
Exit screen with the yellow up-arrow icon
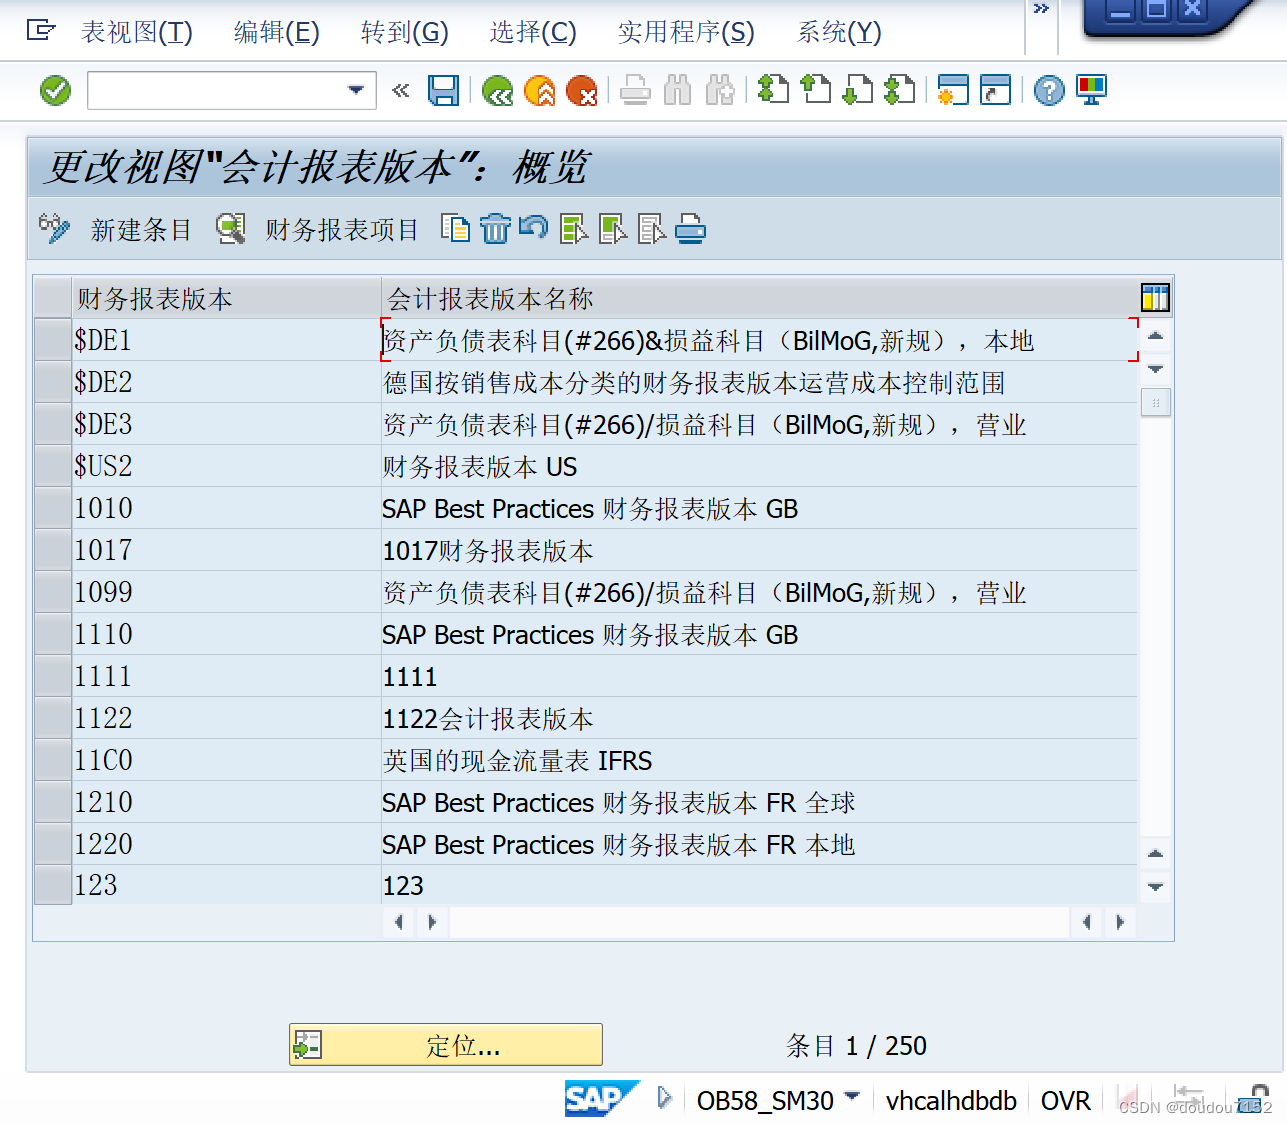(x=540, y=90)
